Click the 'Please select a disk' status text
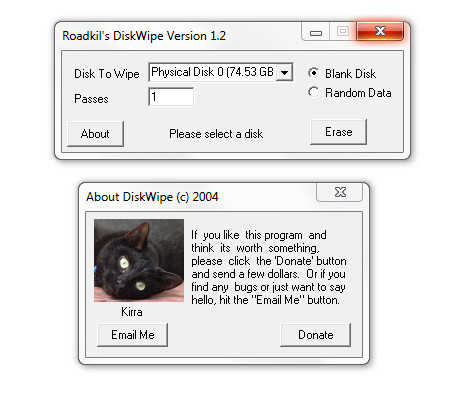The width and height of the screenshot is (463, 406). 216,134
